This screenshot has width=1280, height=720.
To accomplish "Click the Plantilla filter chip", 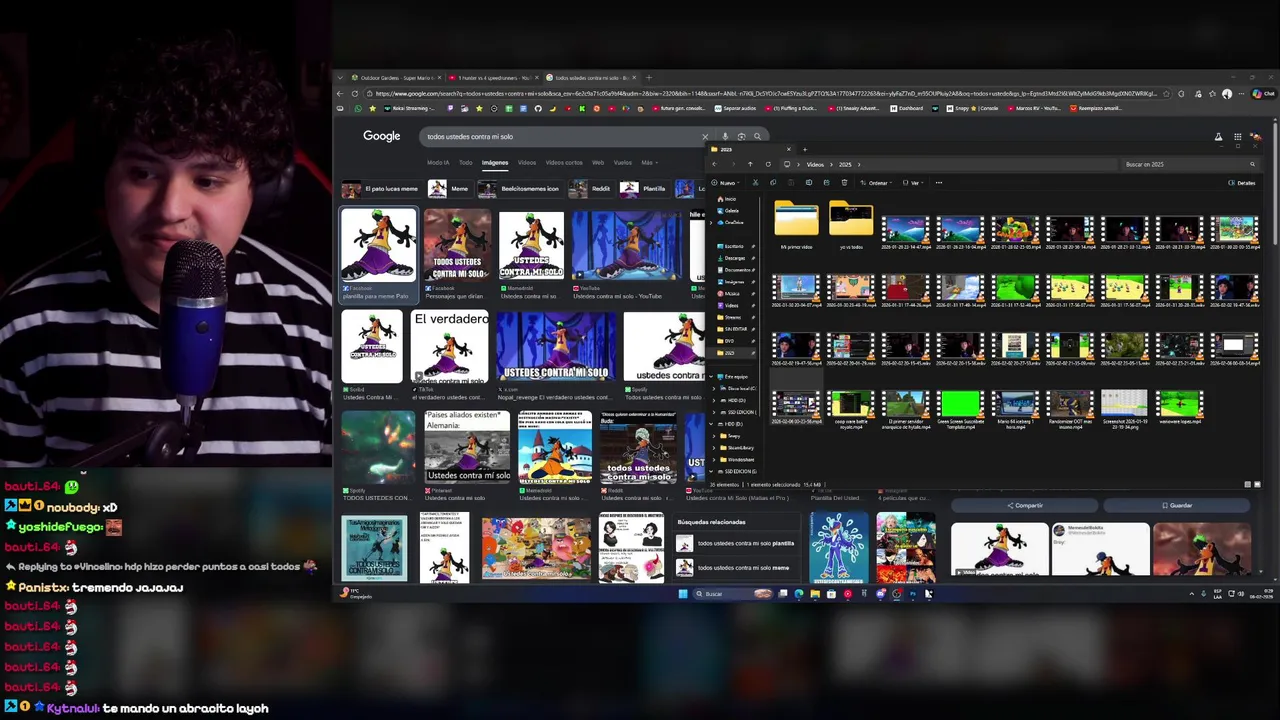I will (x=643, y=188).
